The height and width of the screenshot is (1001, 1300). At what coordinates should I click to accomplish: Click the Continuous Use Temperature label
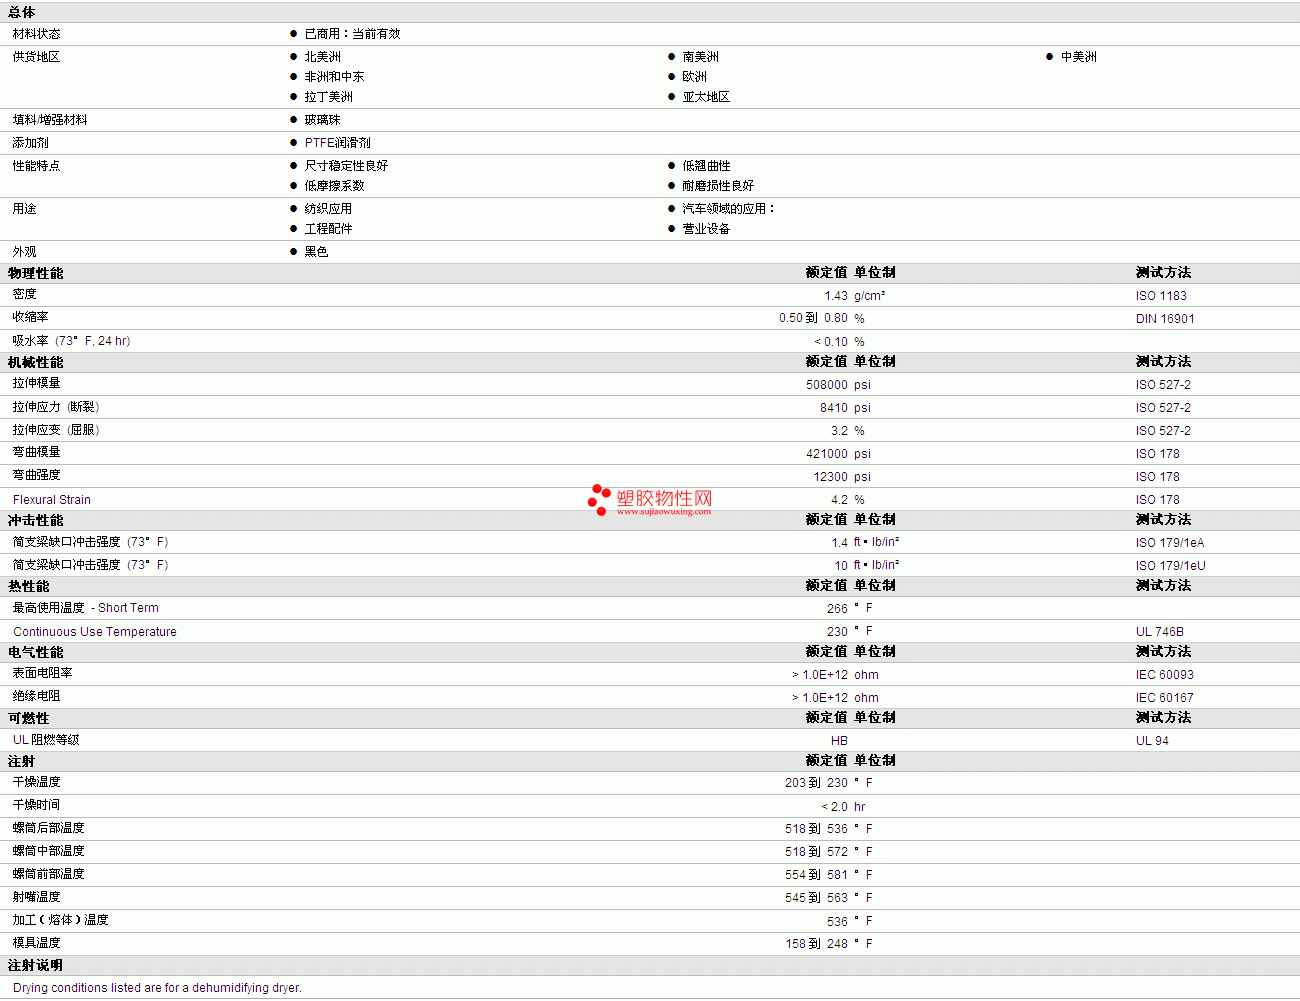(95, 632)
